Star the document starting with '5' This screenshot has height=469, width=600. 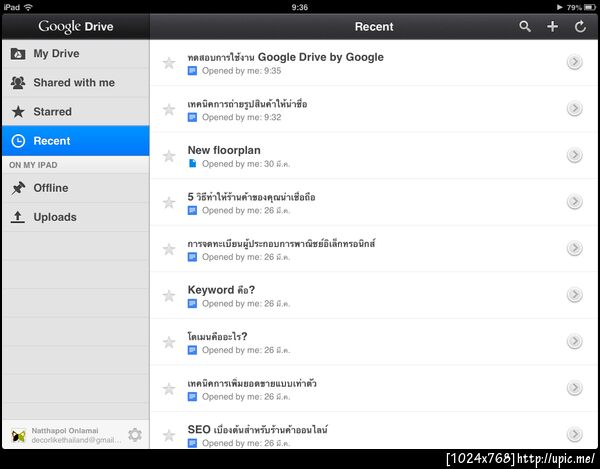pyautogui.click(x=169, y=202)
